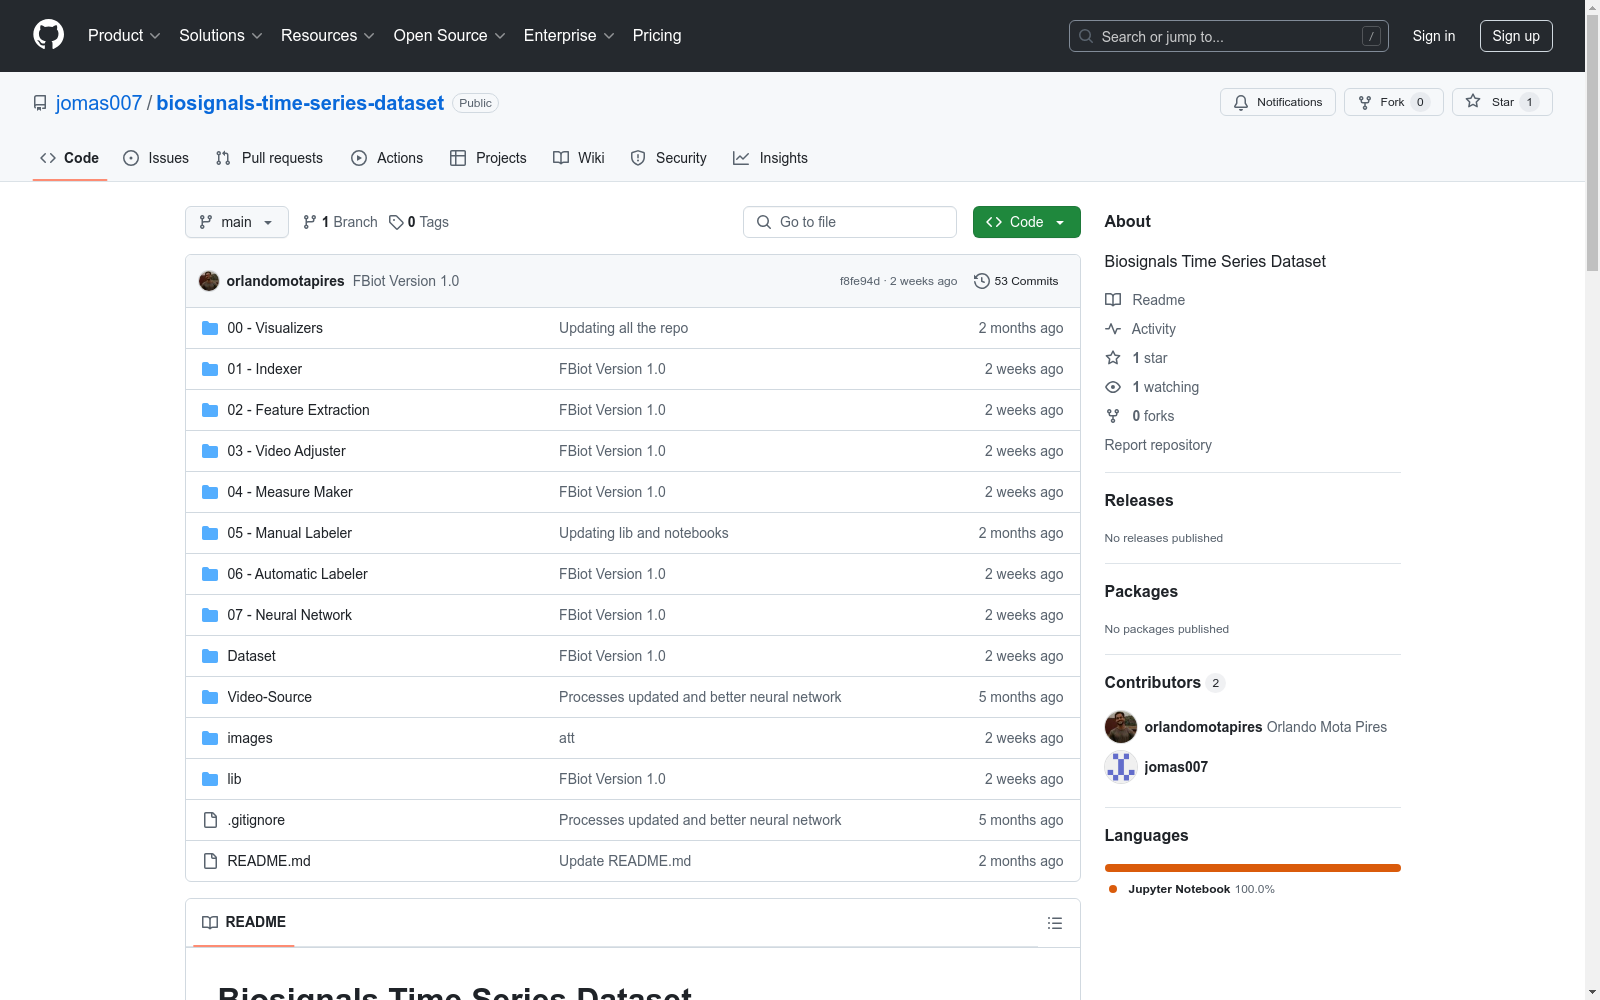Click the Notifications button
This screenshot has width=1600, height=1000.
pos(1278,102)
